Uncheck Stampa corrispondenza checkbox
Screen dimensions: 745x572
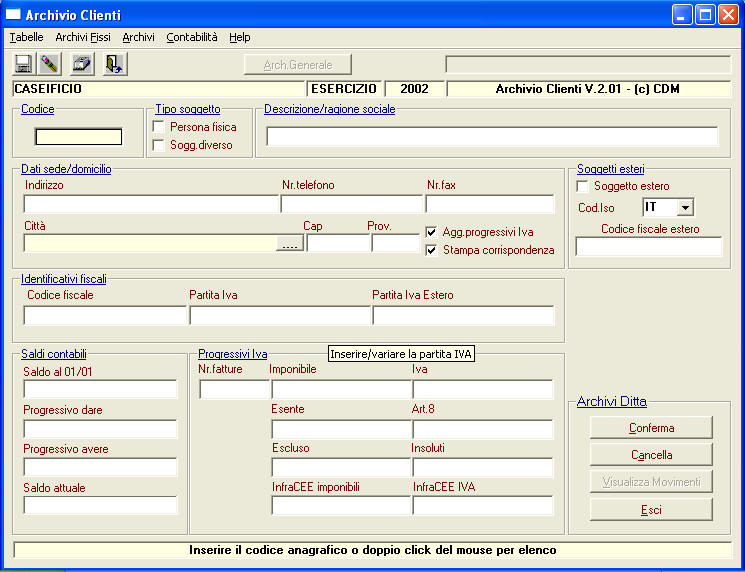pos(431,250)
